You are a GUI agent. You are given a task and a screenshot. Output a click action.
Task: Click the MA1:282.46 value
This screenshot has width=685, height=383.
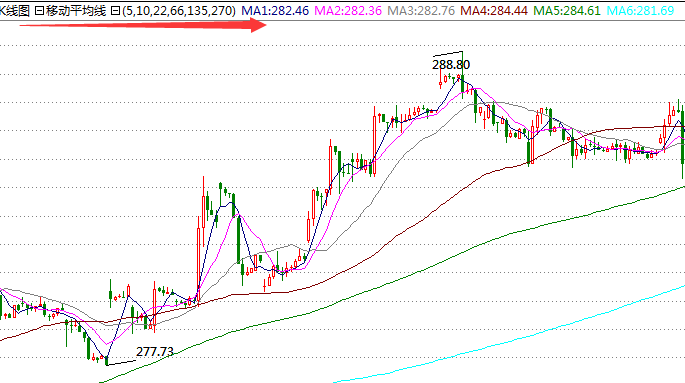275,10
